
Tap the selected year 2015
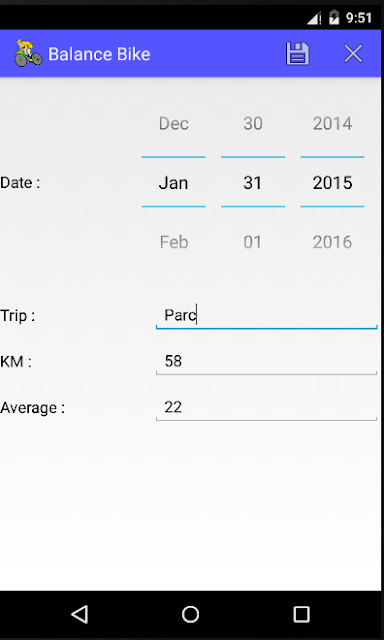(332, 183)
